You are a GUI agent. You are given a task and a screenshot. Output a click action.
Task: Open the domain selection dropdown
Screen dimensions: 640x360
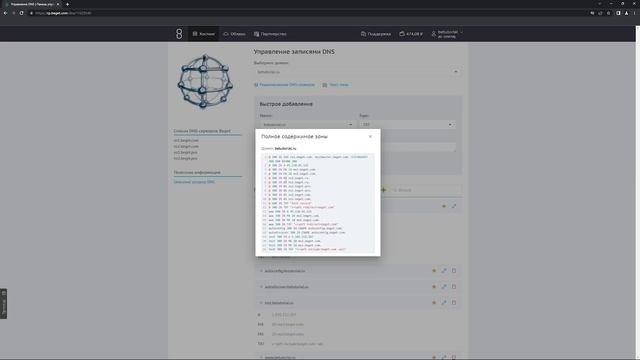pos(358,72)
